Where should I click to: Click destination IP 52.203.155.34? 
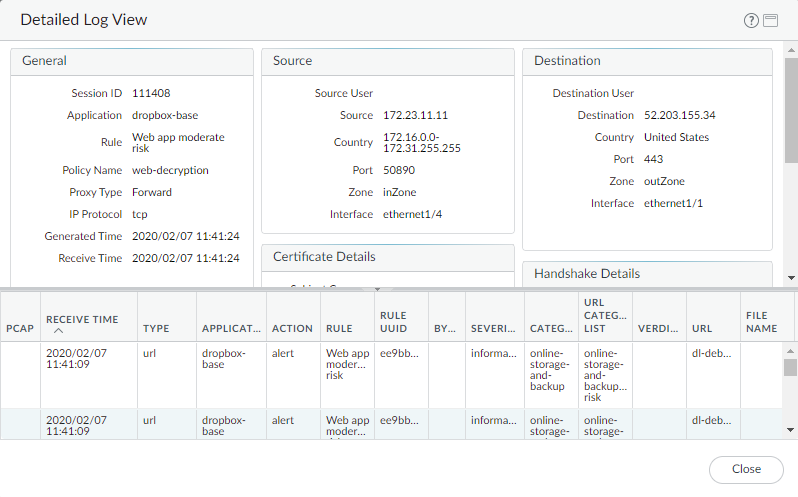[679, 115]
